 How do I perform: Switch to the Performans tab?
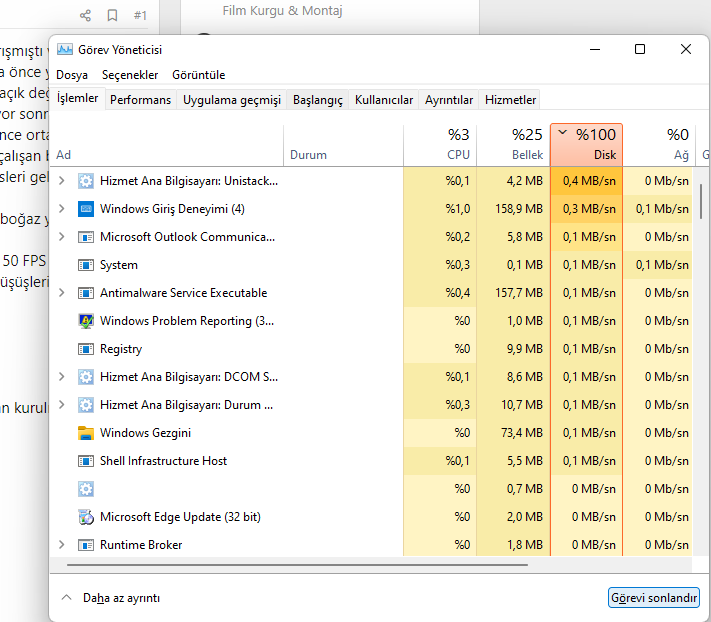pos(141,100)
